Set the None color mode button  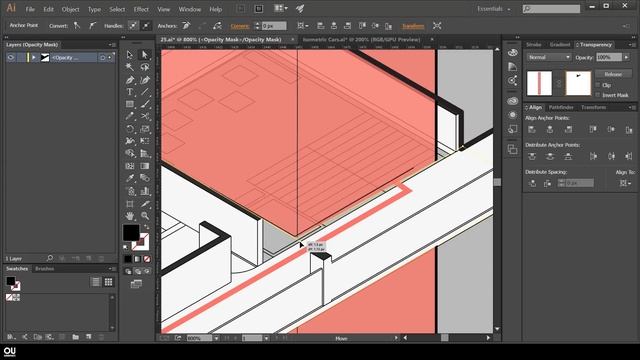(147, 259)
